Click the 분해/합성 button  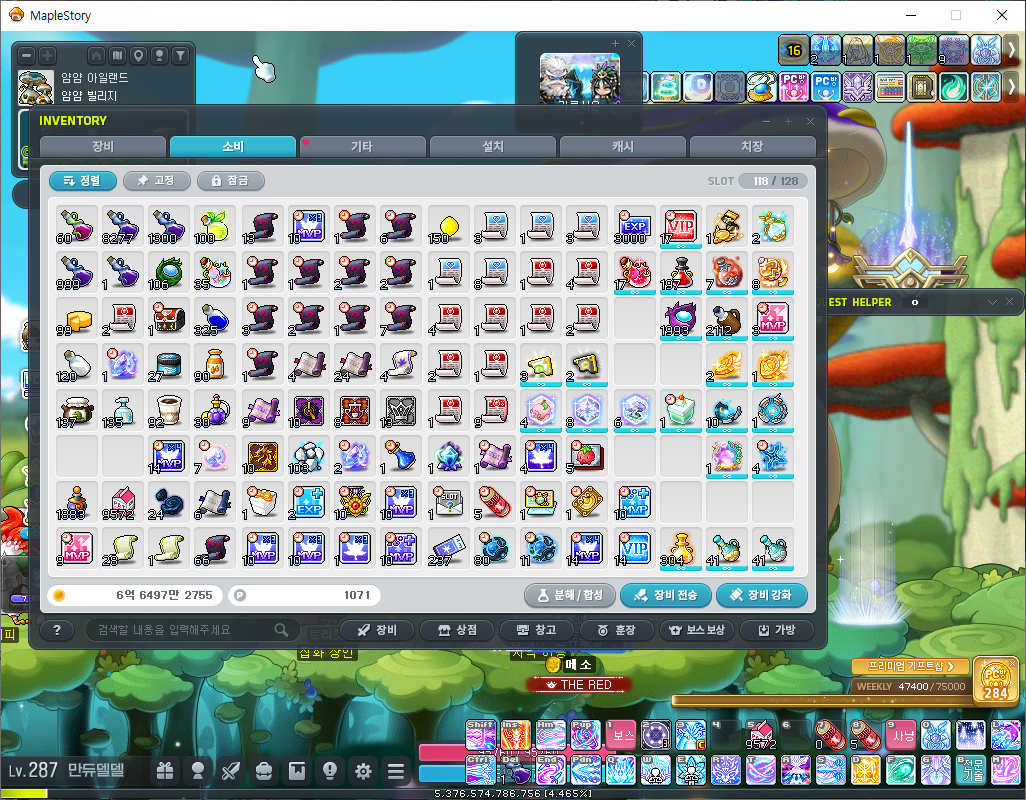570,595
